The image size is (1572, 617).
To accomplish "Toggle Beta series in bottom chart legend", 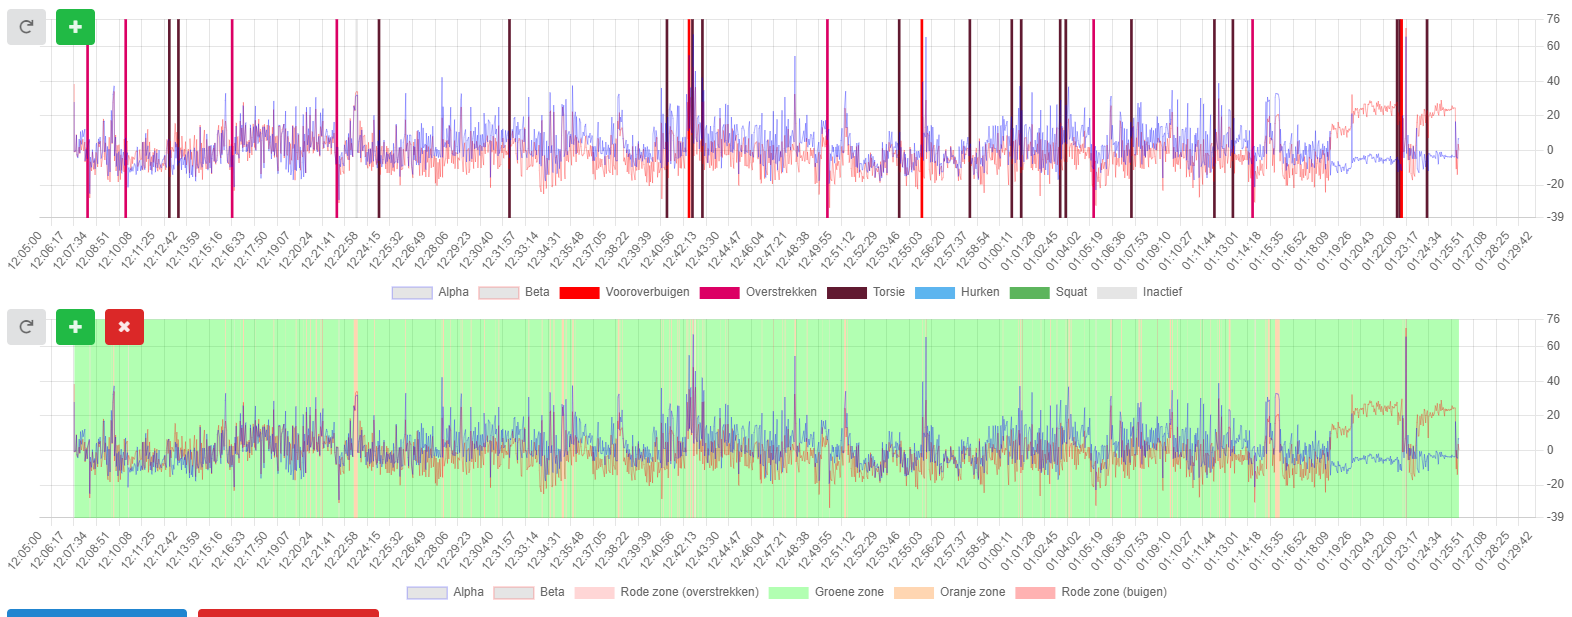I will (529, 592).
